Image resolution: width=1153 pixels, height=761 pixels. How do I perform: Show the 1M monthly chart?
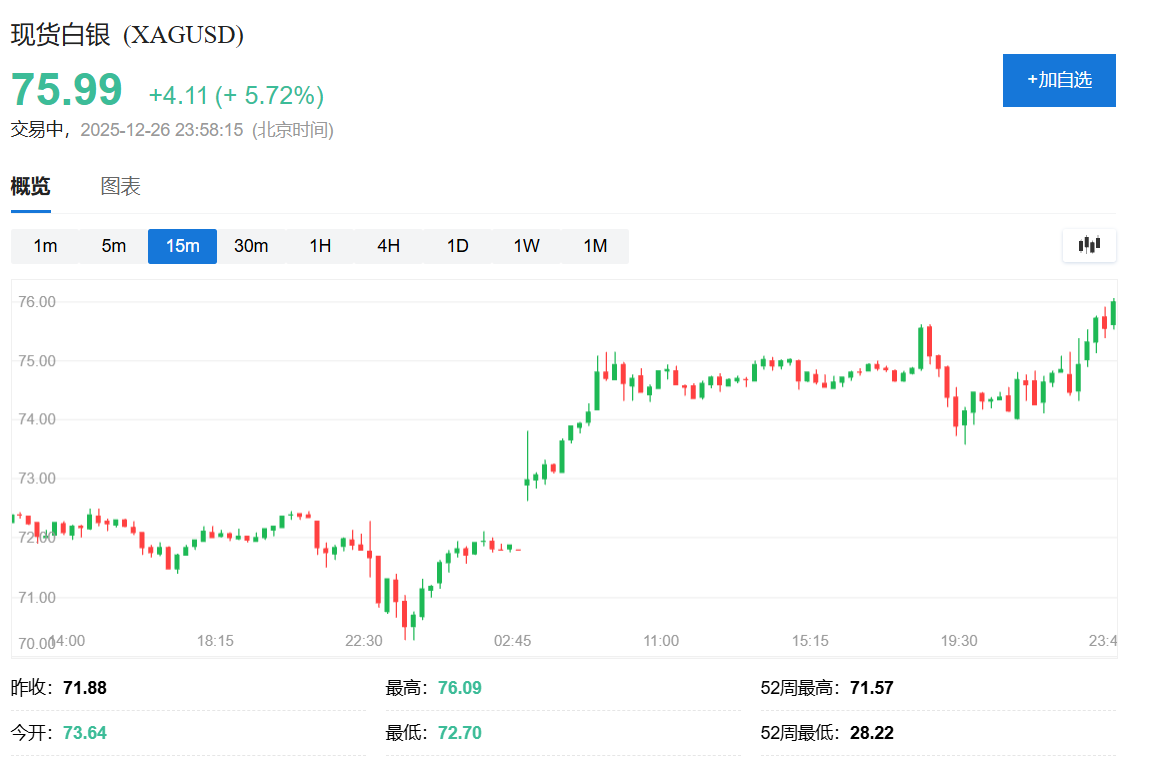pyautogui.click(x=595, y=246)
